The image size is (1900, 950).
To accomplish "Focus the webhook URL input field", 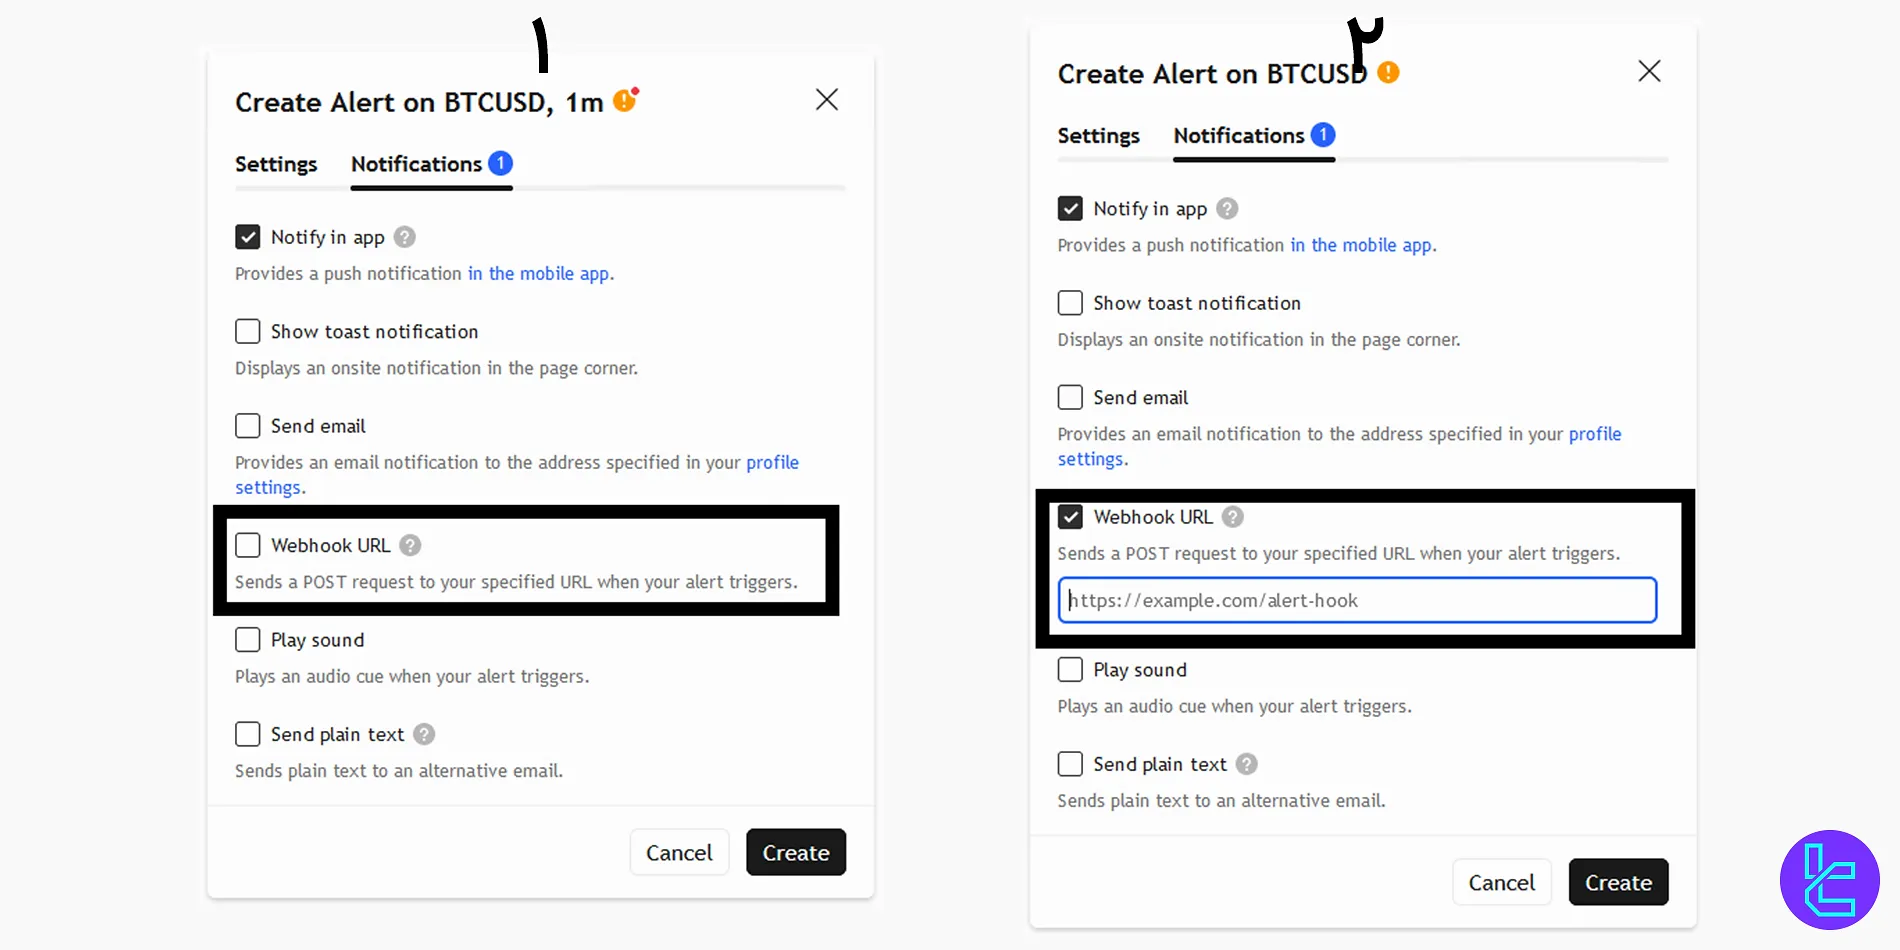I will [1357, 601].
